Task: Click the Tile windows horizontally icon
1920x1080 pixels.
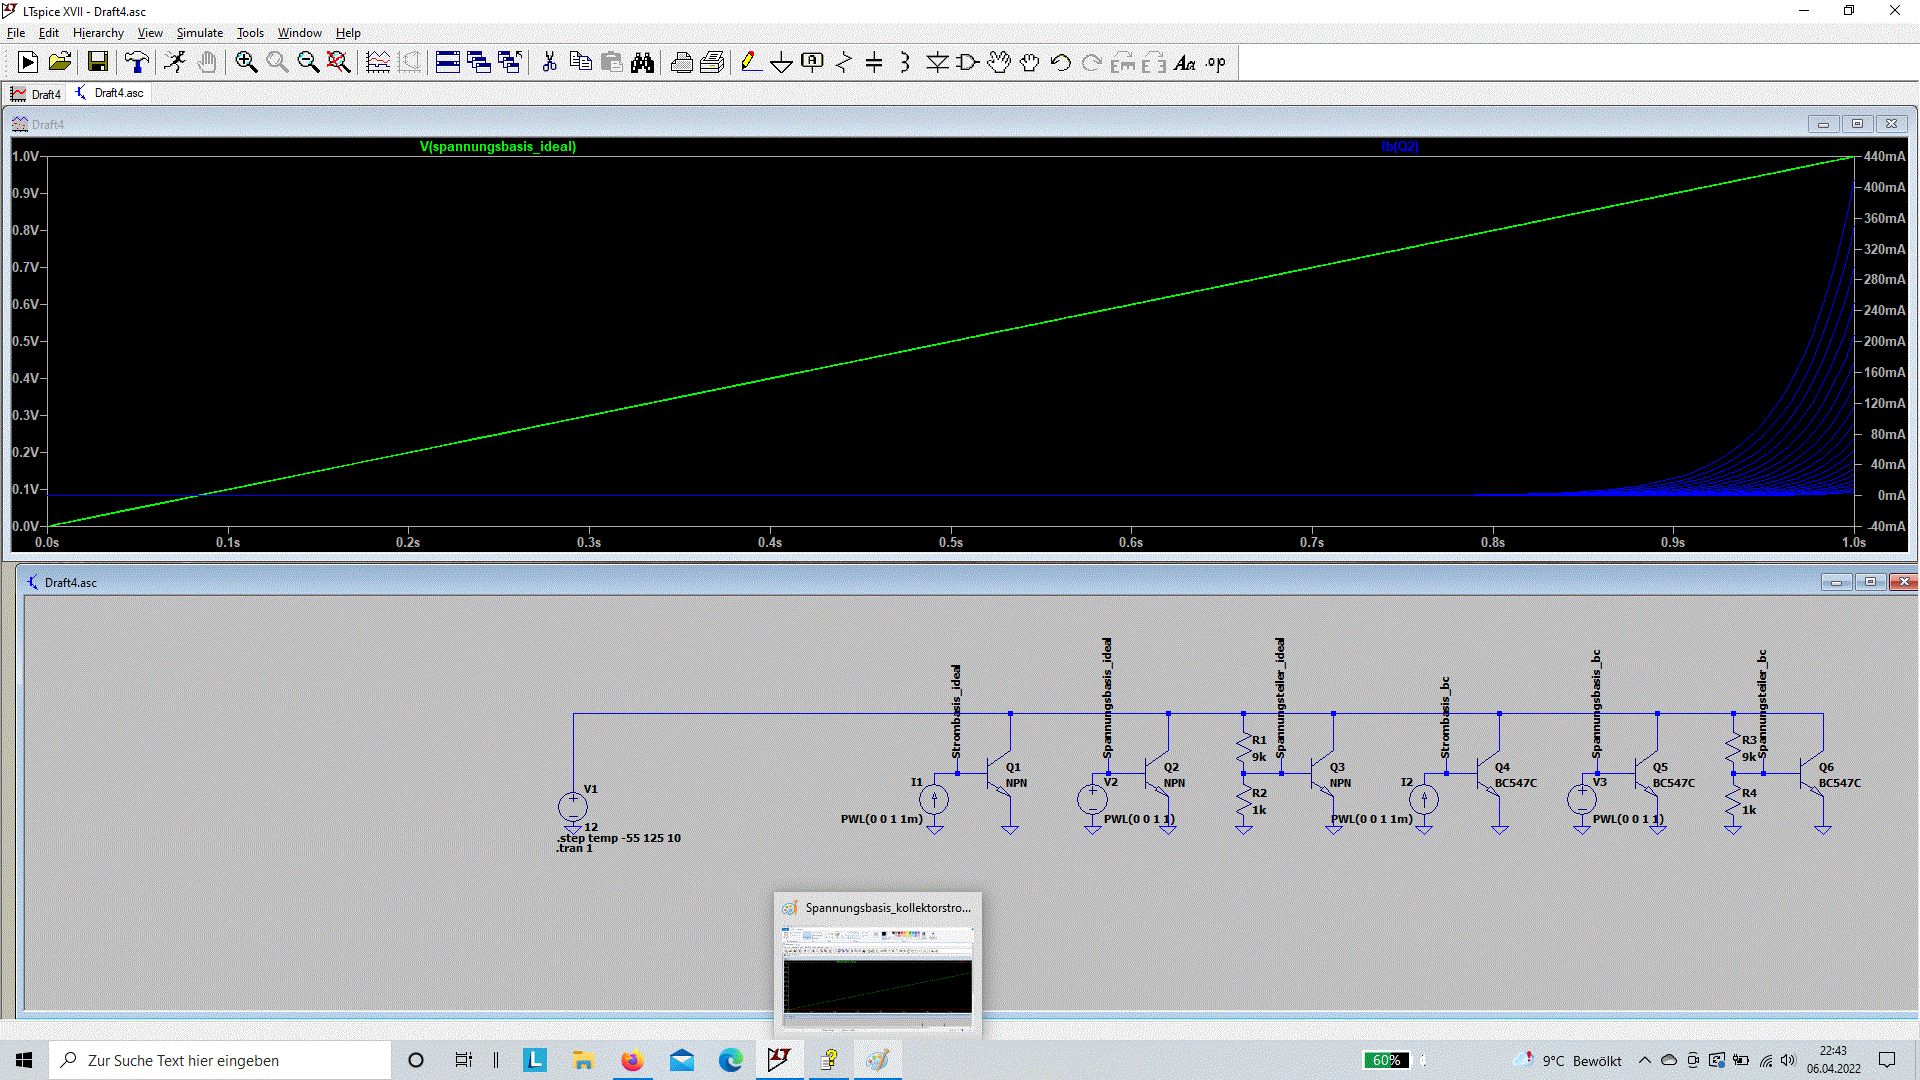Action: pyautogui.click(x=448, y=62)
